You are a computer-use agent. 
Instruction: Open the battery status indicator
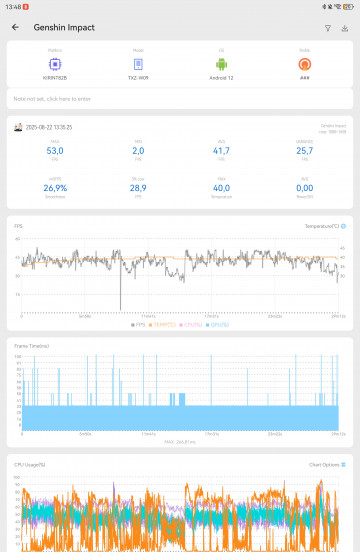tap(348, 7)
